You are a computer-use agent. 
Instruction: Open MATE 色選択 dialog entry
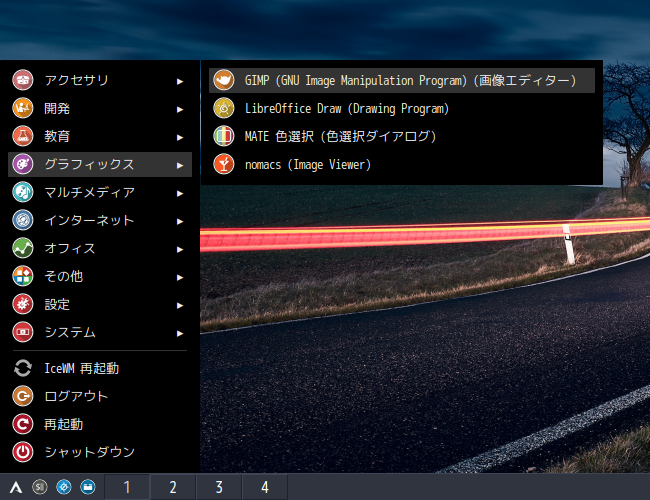pos(402,136)
